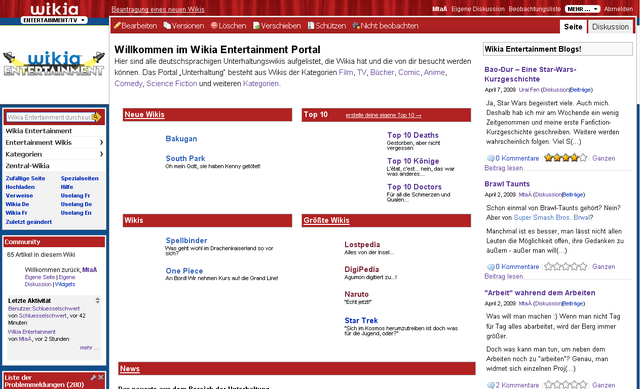The width and height of the screenshot is (640, 389).
Task: Open the Brawl Taunts blog title
Action: pos(507,184)
